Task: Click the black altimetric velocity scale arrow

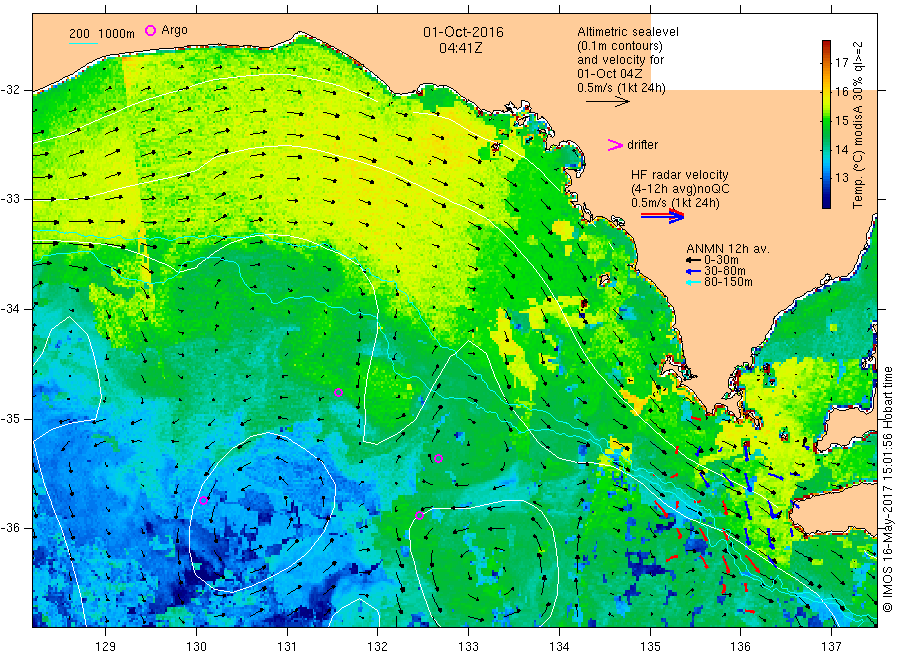Action: (607, 102)
